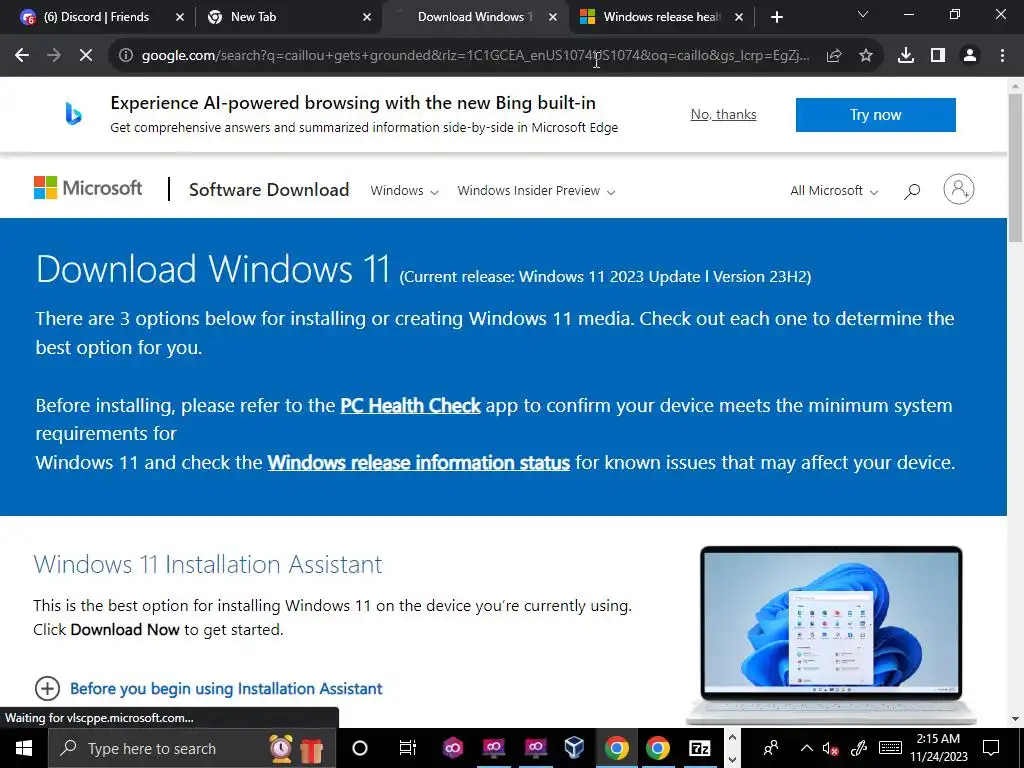Click the Software Download heading link
The width and height of the screenshot is (1024, 768).
click(x=269, y=189)
